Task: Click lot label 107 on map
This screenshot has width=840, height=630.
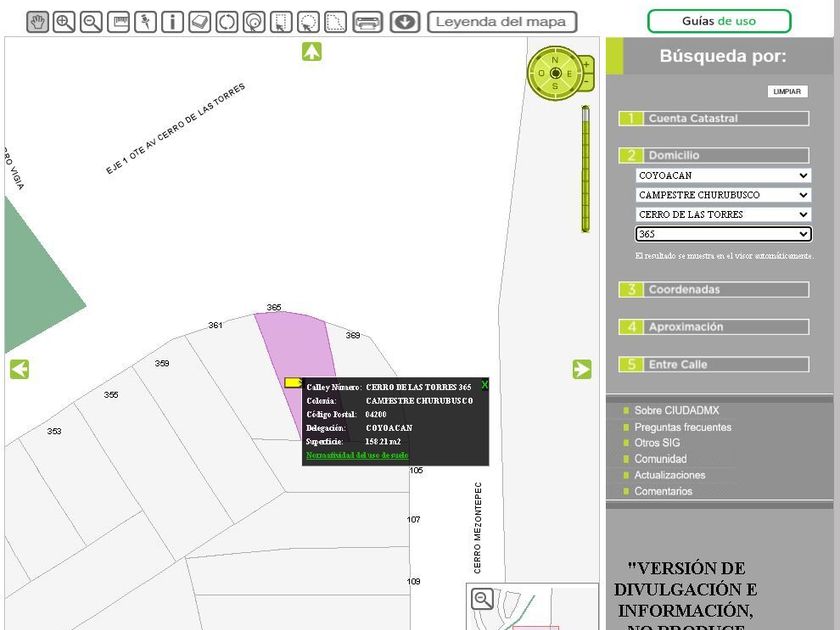Action: coord(414,519)
